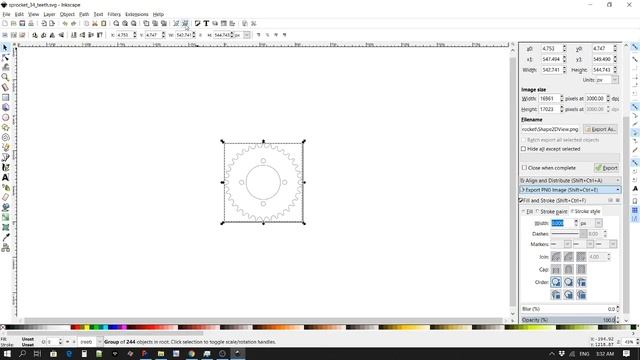
Task: Click the Undo toolbar icon
Action: point(64,24)
